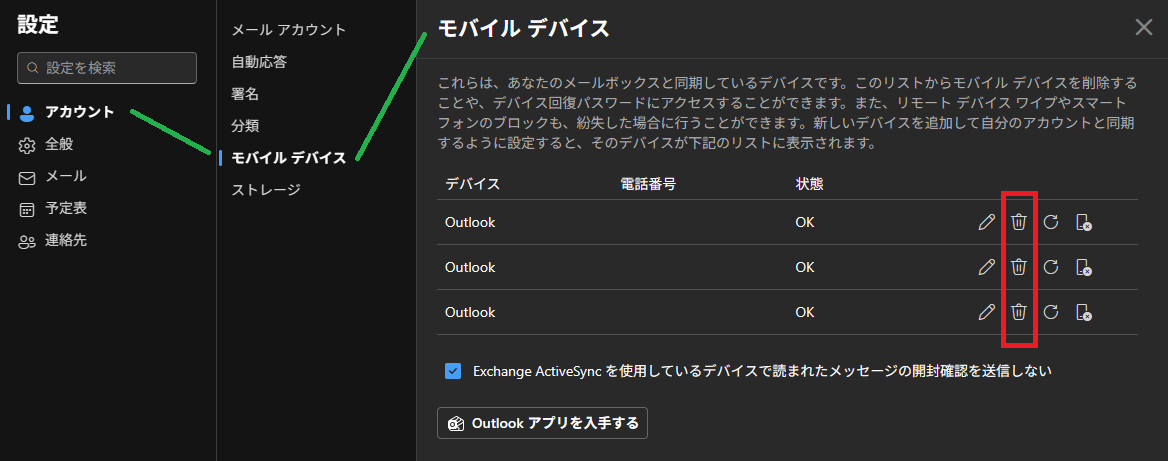Close the settings dialog with X
This screenshot has width=1168, height=461.
(x=1143, y=28)
